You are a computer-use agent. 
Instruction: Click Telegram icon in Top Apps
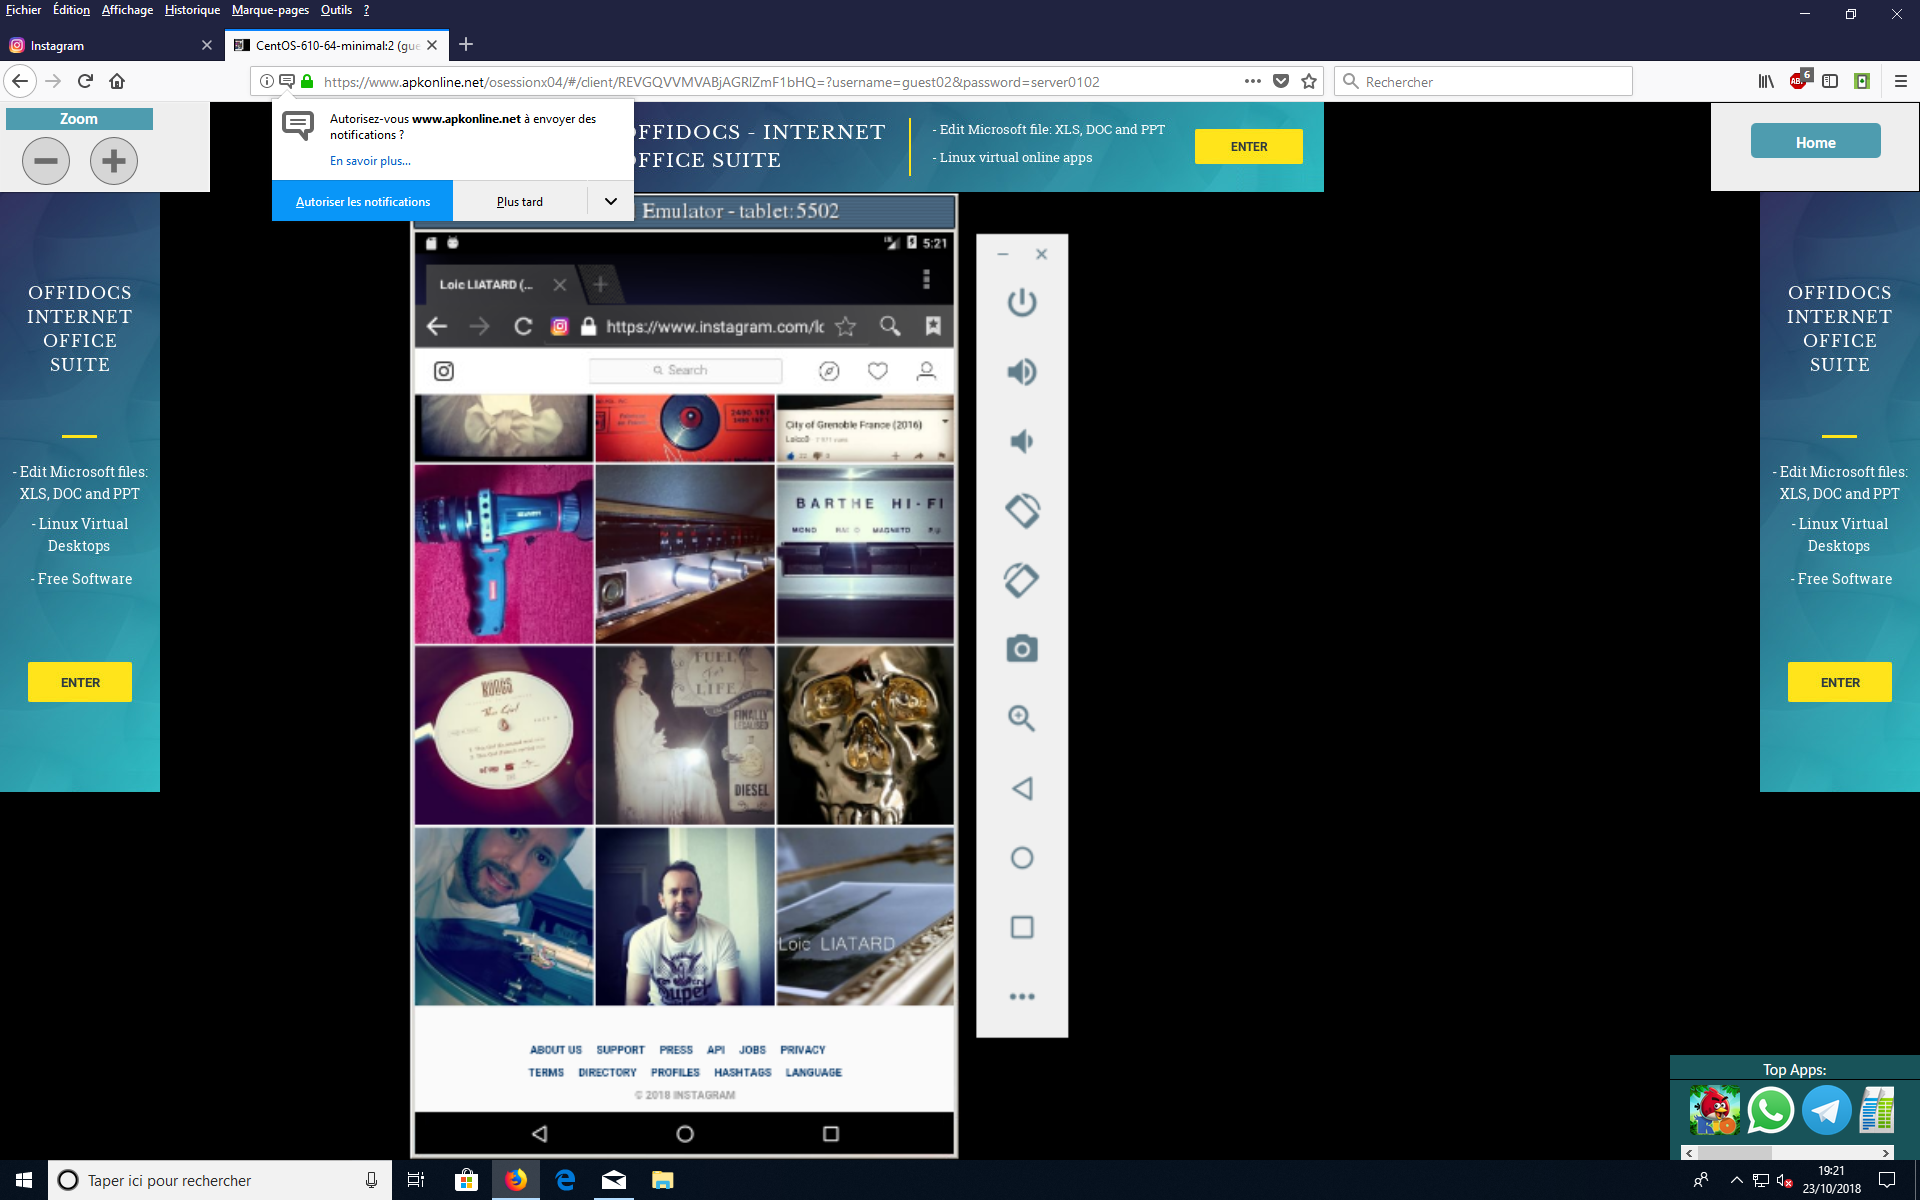point(1826,1110)
